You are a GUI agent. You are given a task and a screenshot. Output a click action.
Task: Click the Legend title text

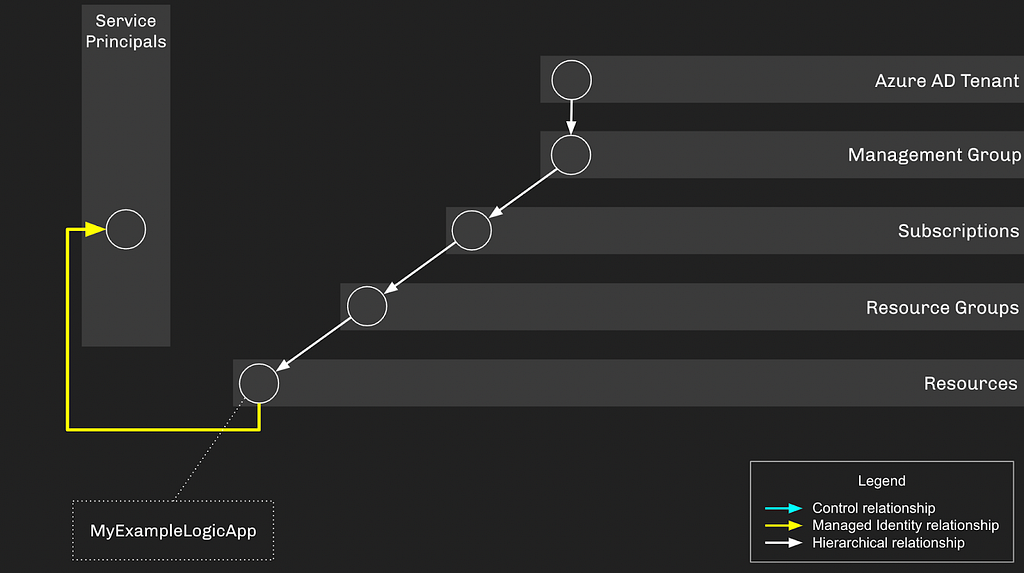click(882, 481)
